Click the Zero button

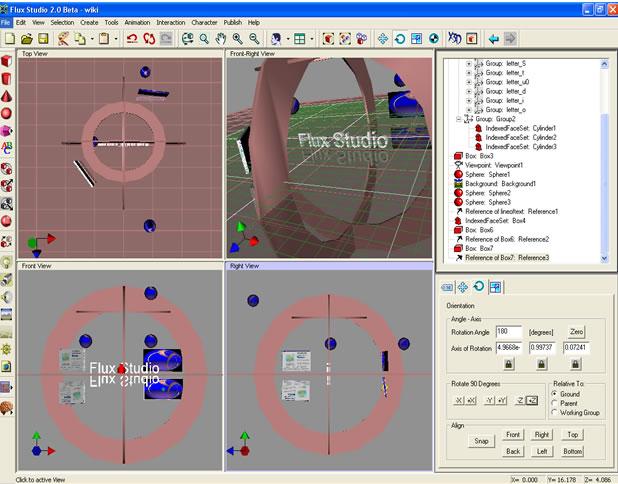[576, 332]
